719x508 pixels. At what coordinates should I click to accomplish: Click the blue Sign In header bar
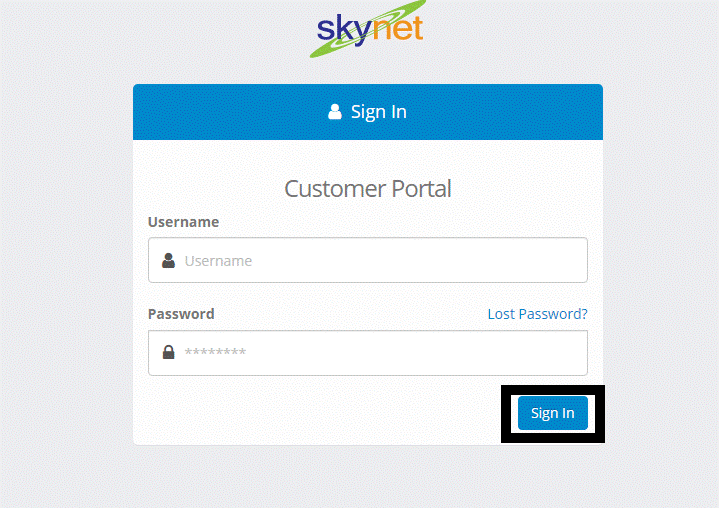pyautogui.click(x=368, y=112)
